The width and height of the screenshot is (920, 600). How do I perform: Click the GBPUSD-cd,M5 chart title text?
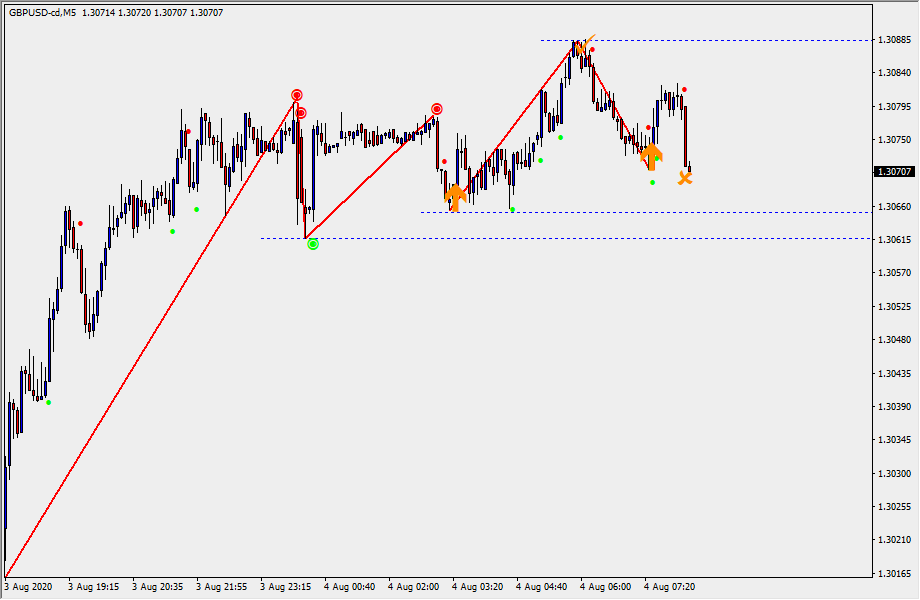pyautogui.click(x=42, y=12)
